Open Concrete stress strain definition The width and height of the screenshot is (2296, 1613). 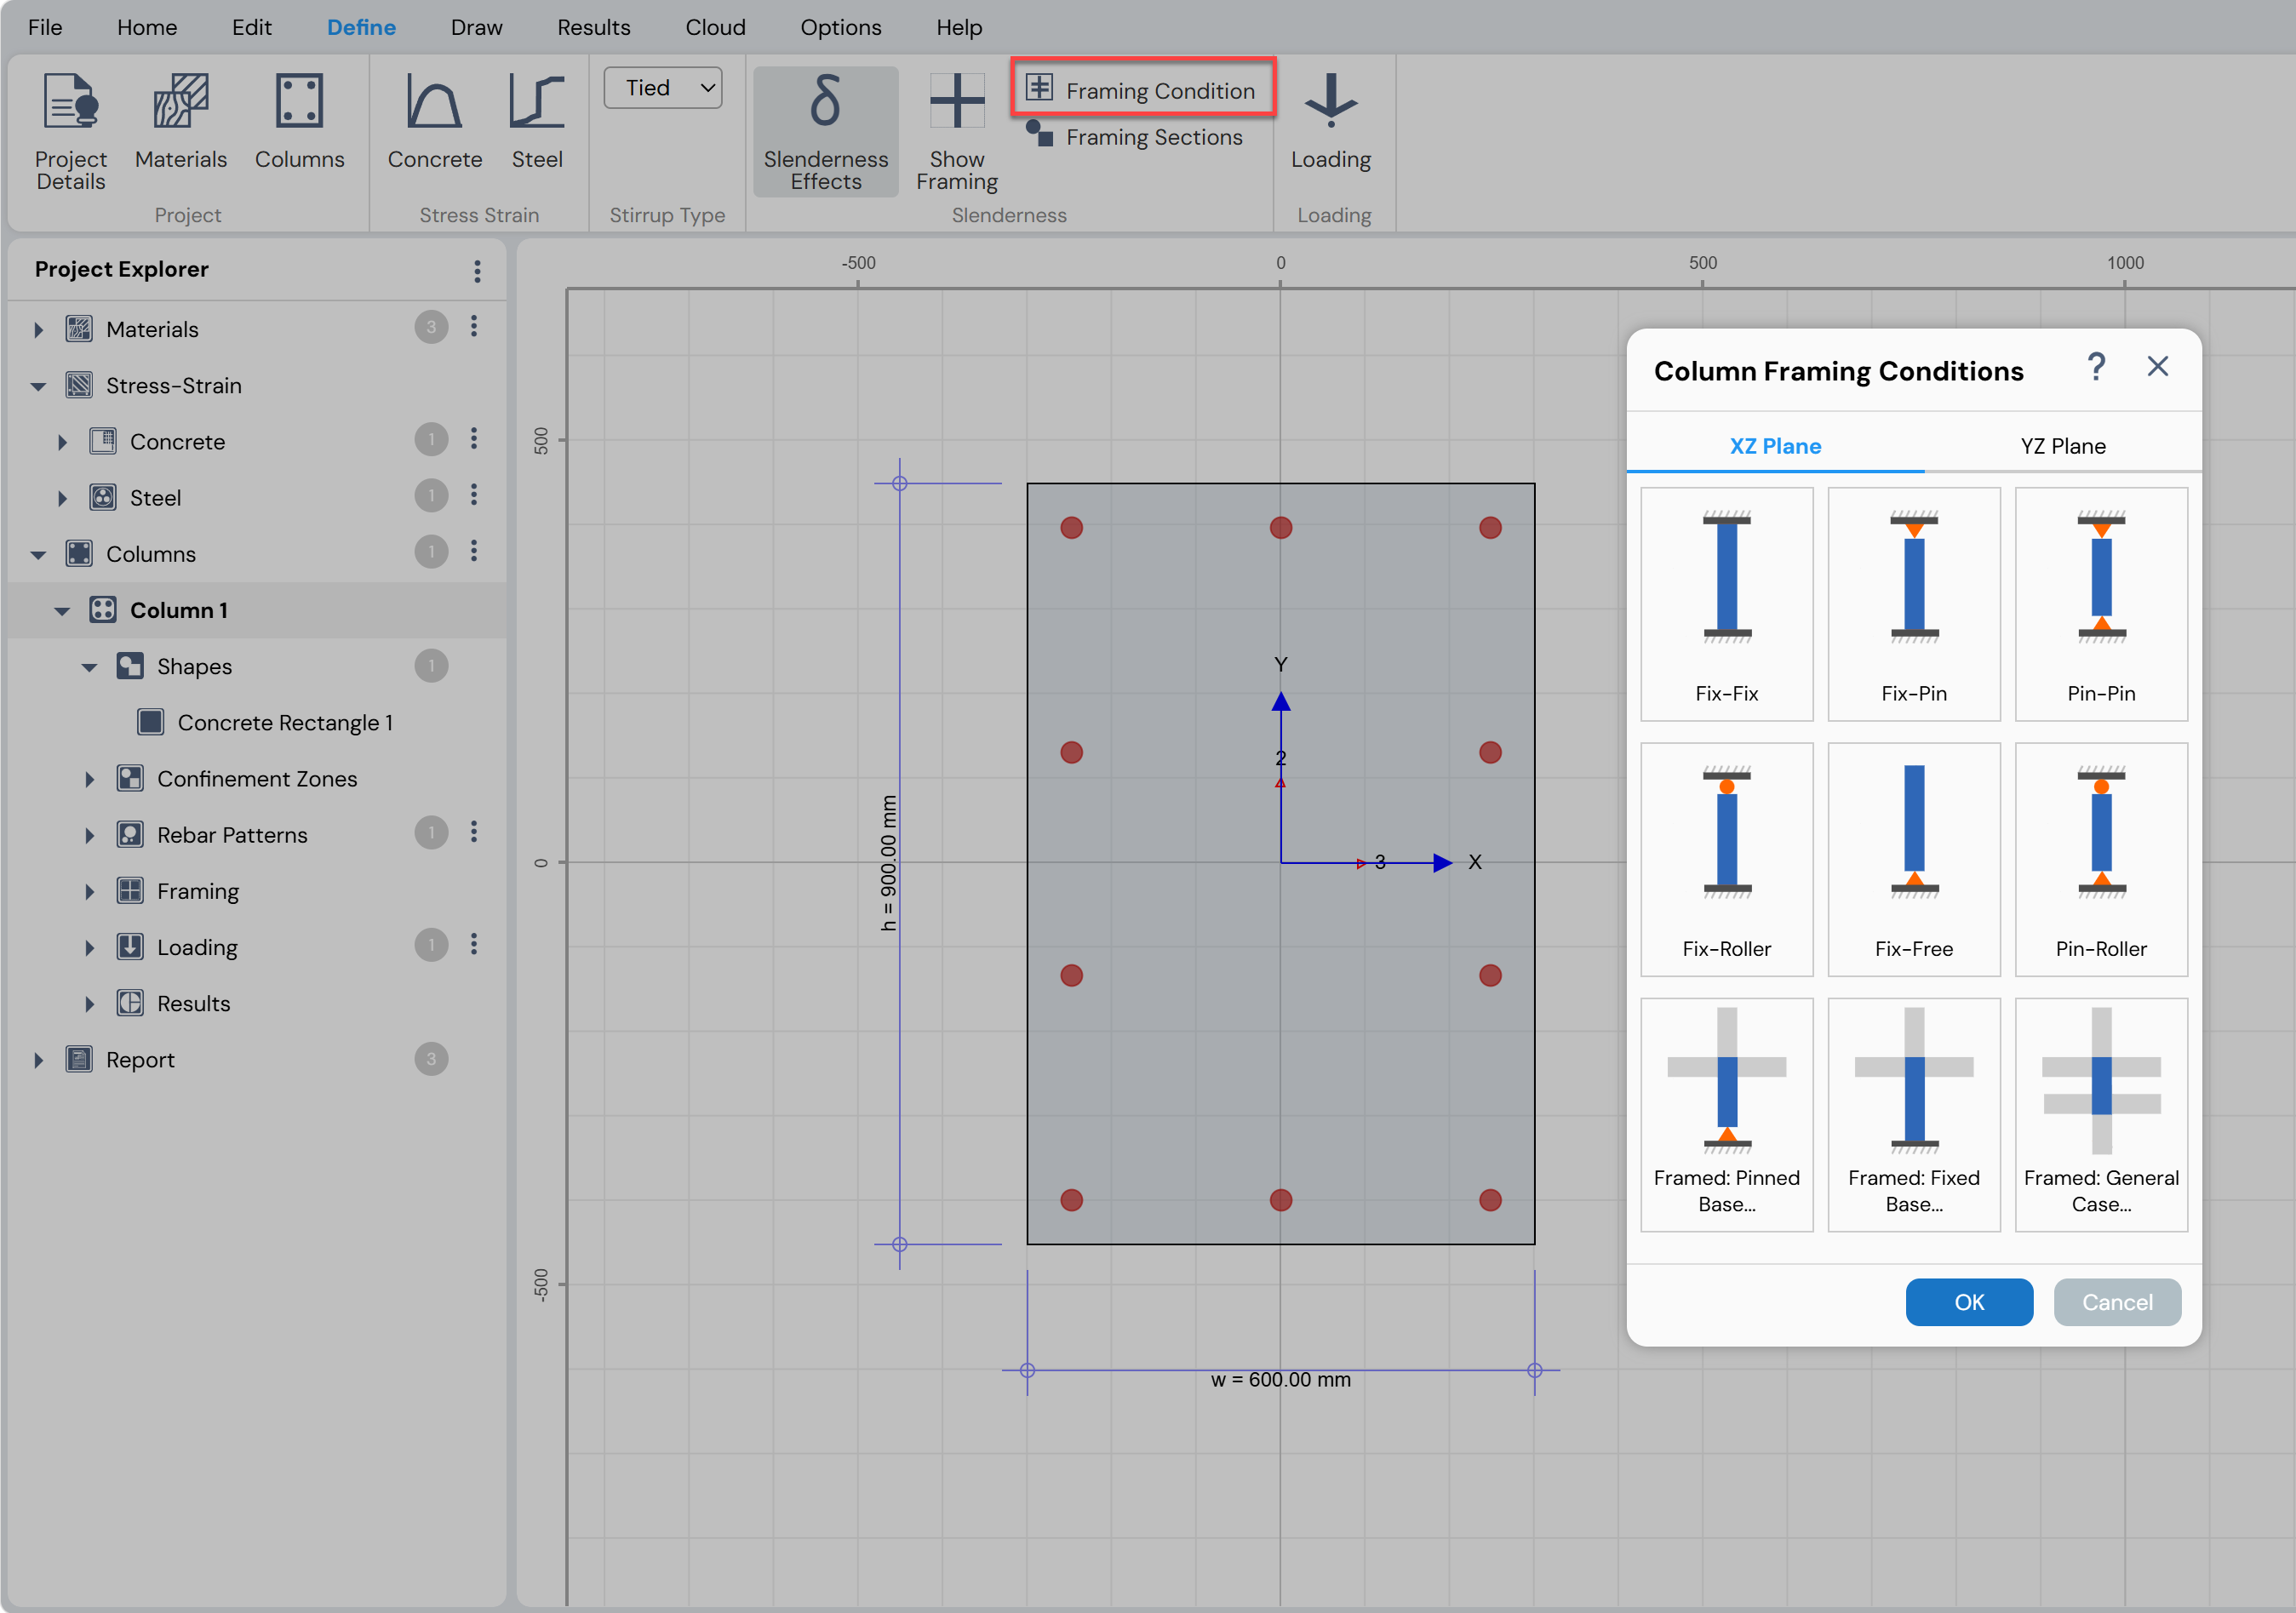pos(435,121)
